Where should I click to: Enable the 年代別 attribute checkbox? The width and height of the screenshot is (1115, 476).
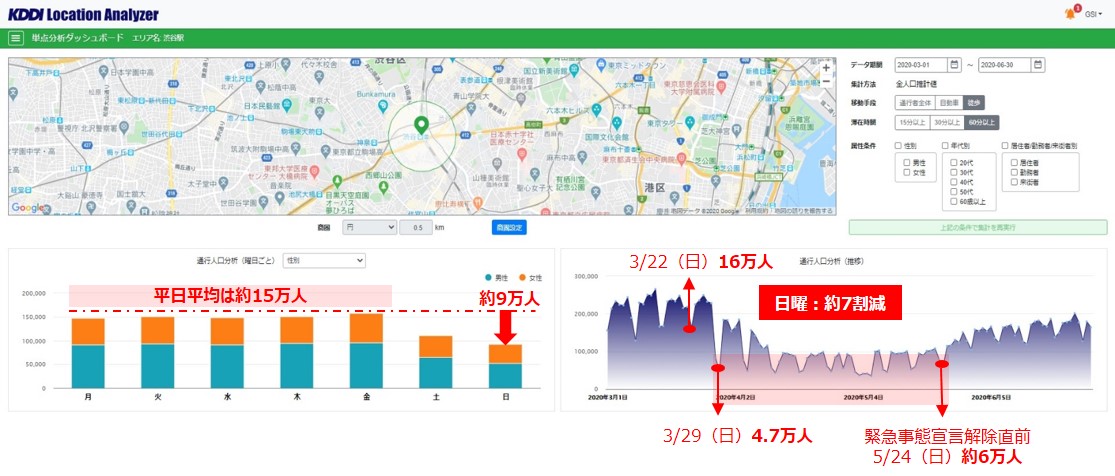click(944, 146)
